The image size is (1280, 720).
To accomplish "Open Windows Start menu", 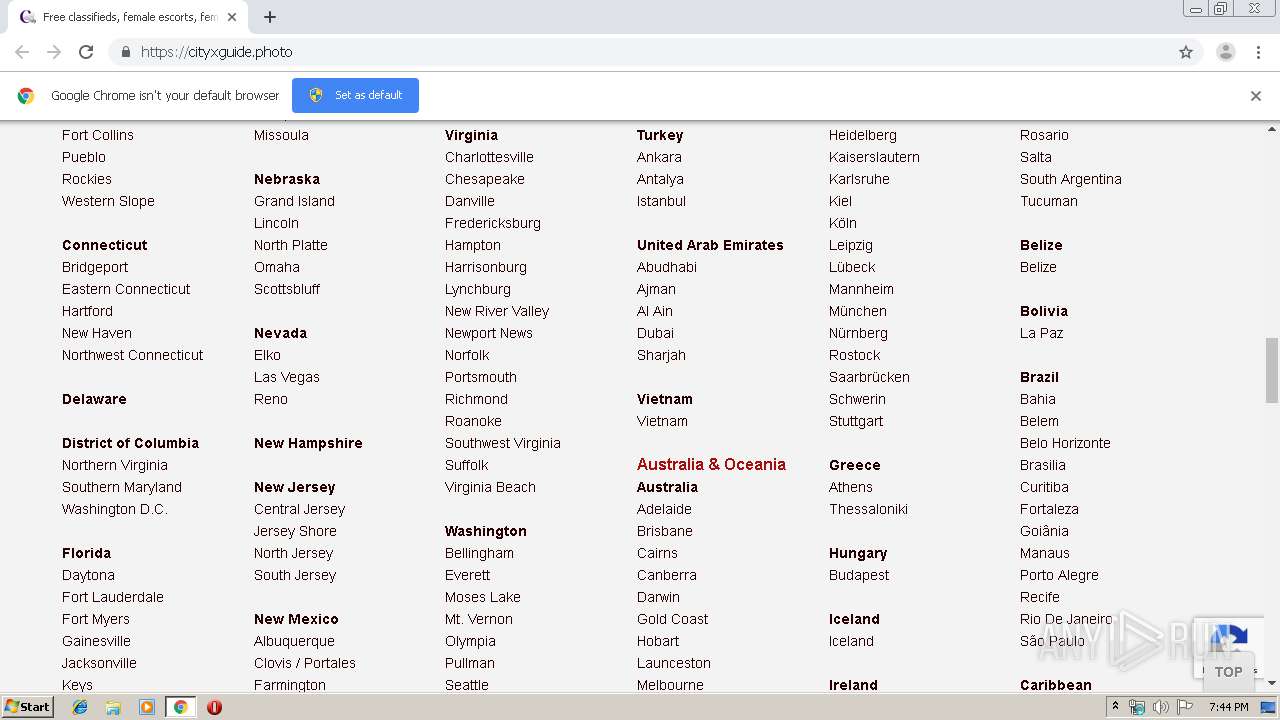I will (28, 707).
